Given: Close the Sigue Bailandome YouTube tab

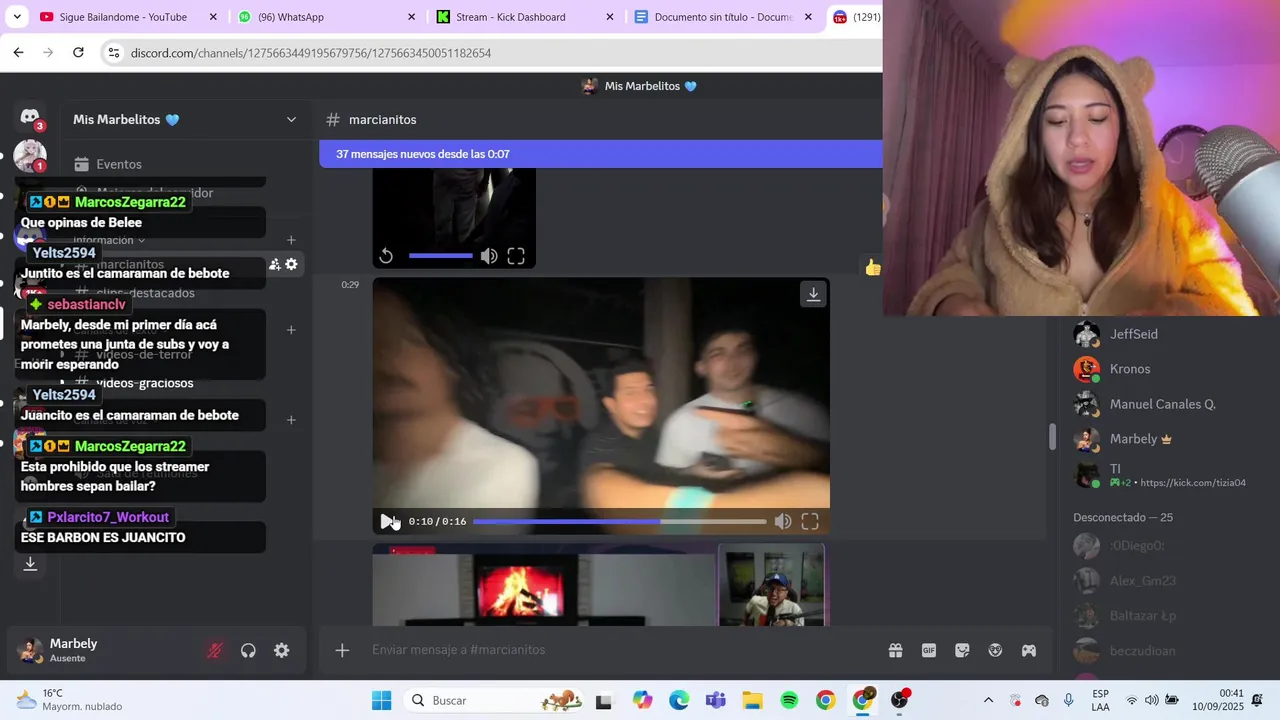Looking at the screenshot, I should [x=213, y=17].
